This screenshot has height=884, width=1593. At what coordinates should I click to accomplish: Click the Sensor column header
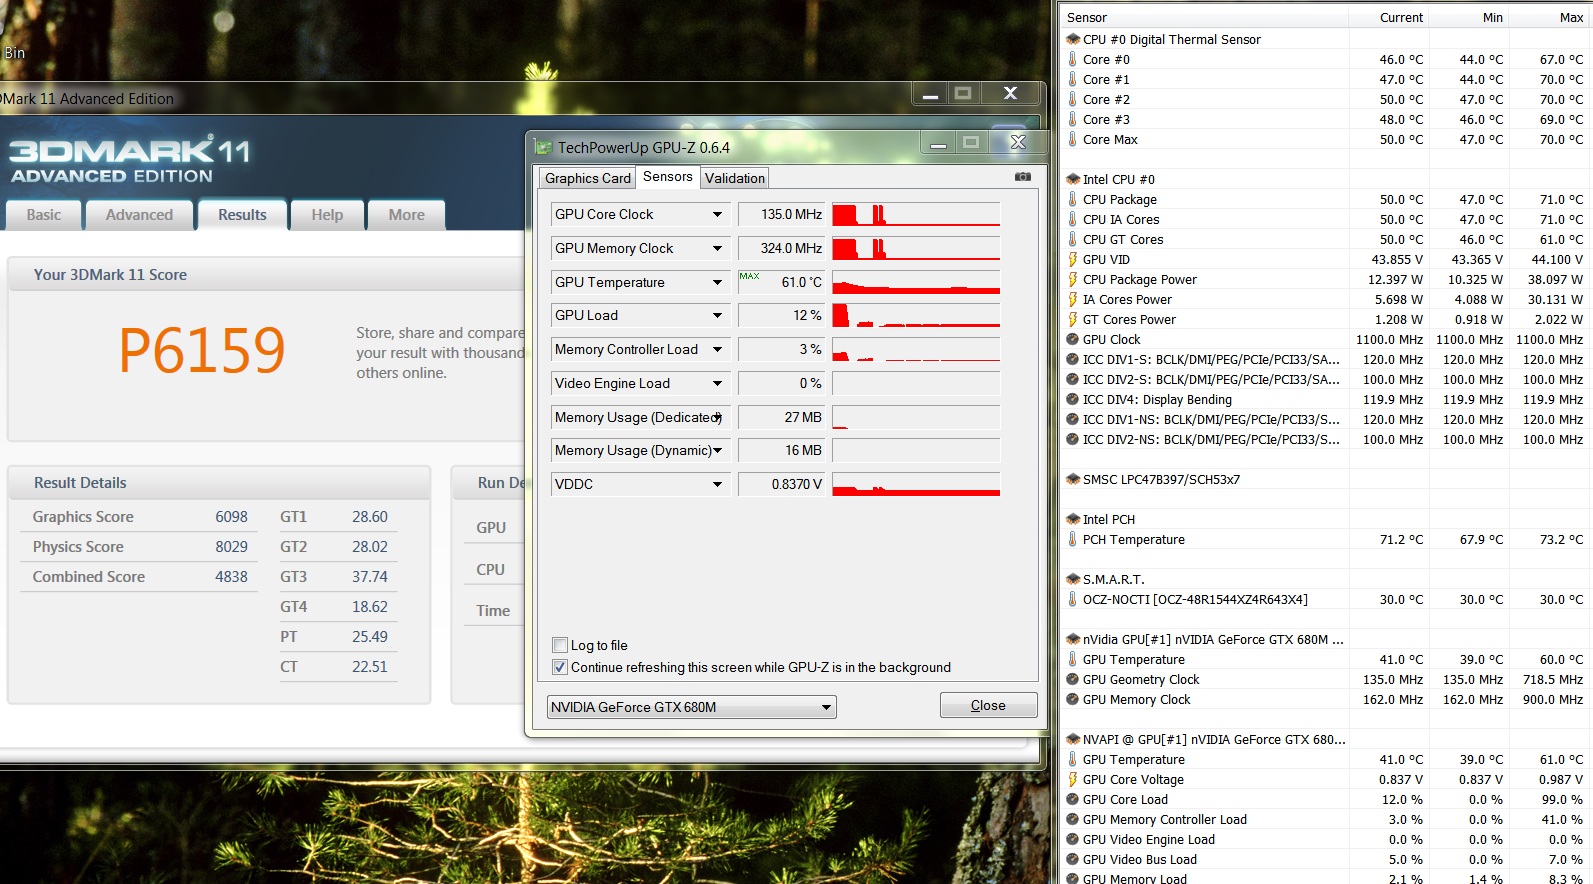(x=1204, y=17)
